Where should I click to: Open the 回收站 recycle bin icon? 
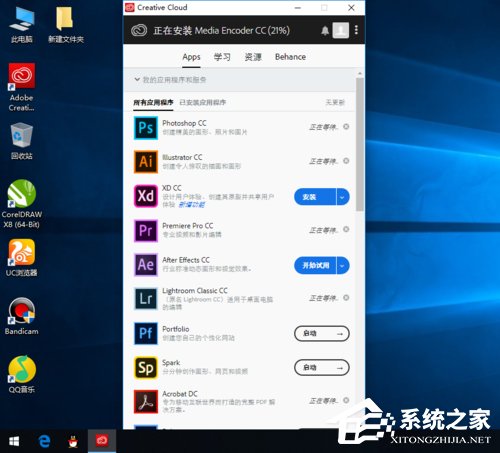[22, 141]
